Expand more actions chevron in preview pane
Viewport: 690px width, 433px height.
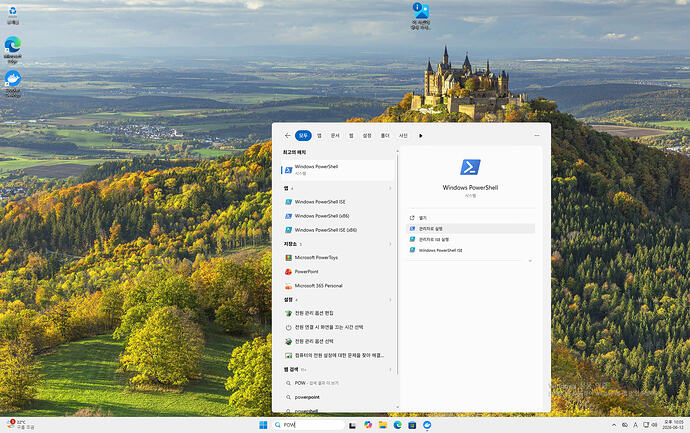point(530,261)
